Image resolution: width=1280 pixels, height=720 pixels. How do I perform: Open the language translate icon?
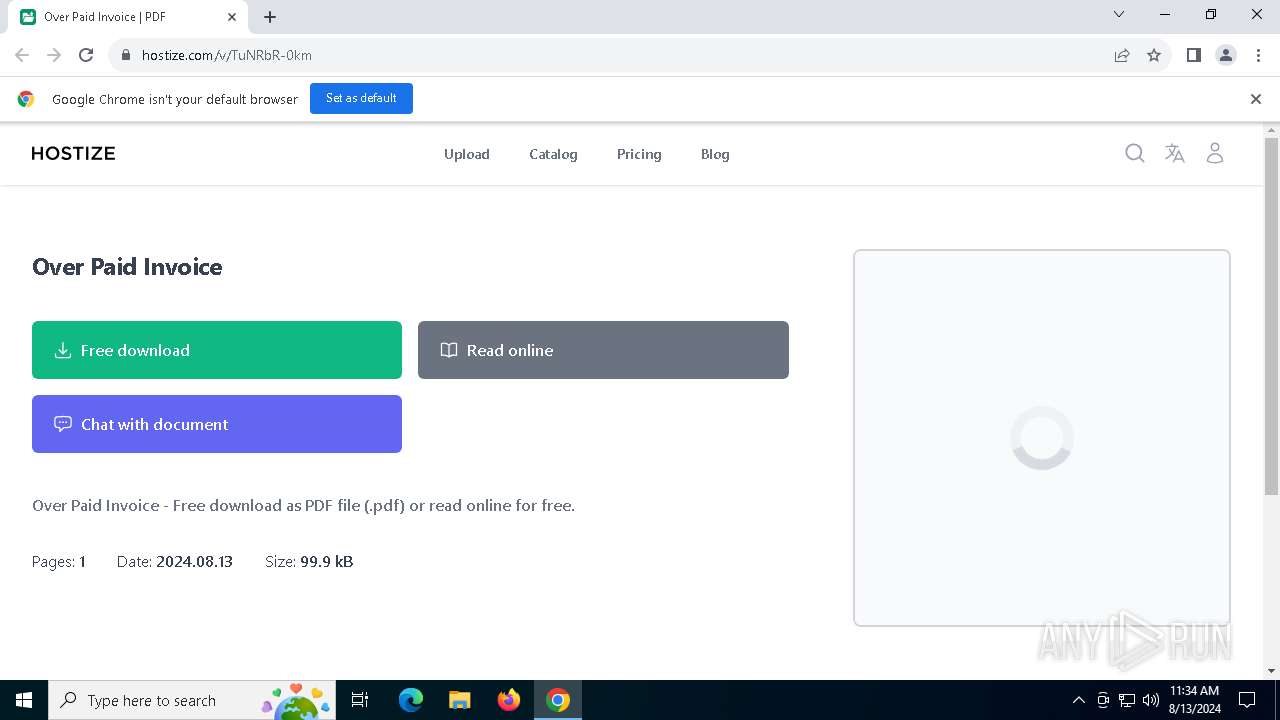[1175, 153]
